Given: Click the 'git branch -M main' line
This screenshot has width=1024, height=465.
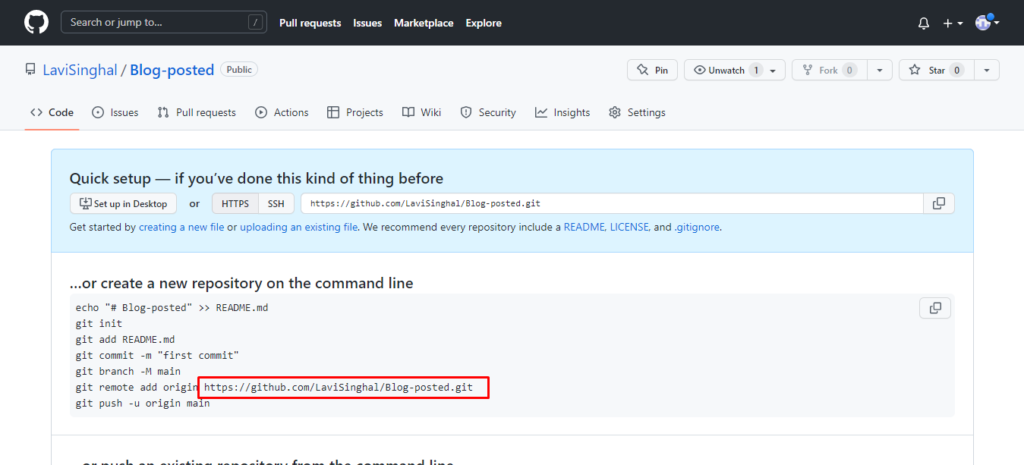Looking at the screenshot, I should (128, 372).
